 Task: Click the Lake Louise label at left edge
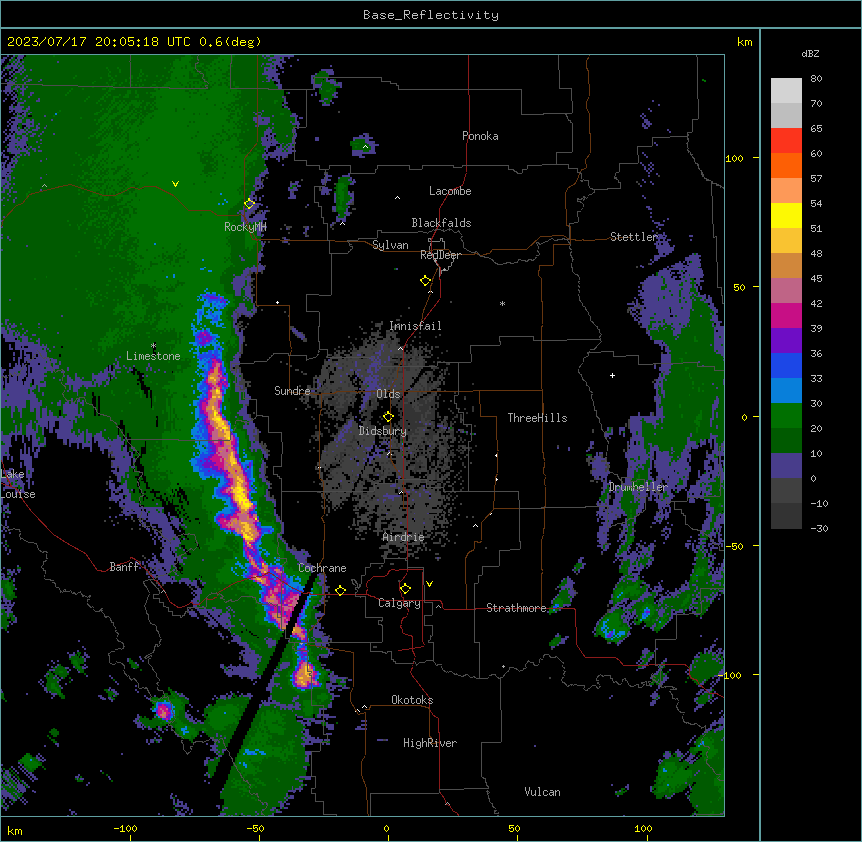click(x=18, y=484)
